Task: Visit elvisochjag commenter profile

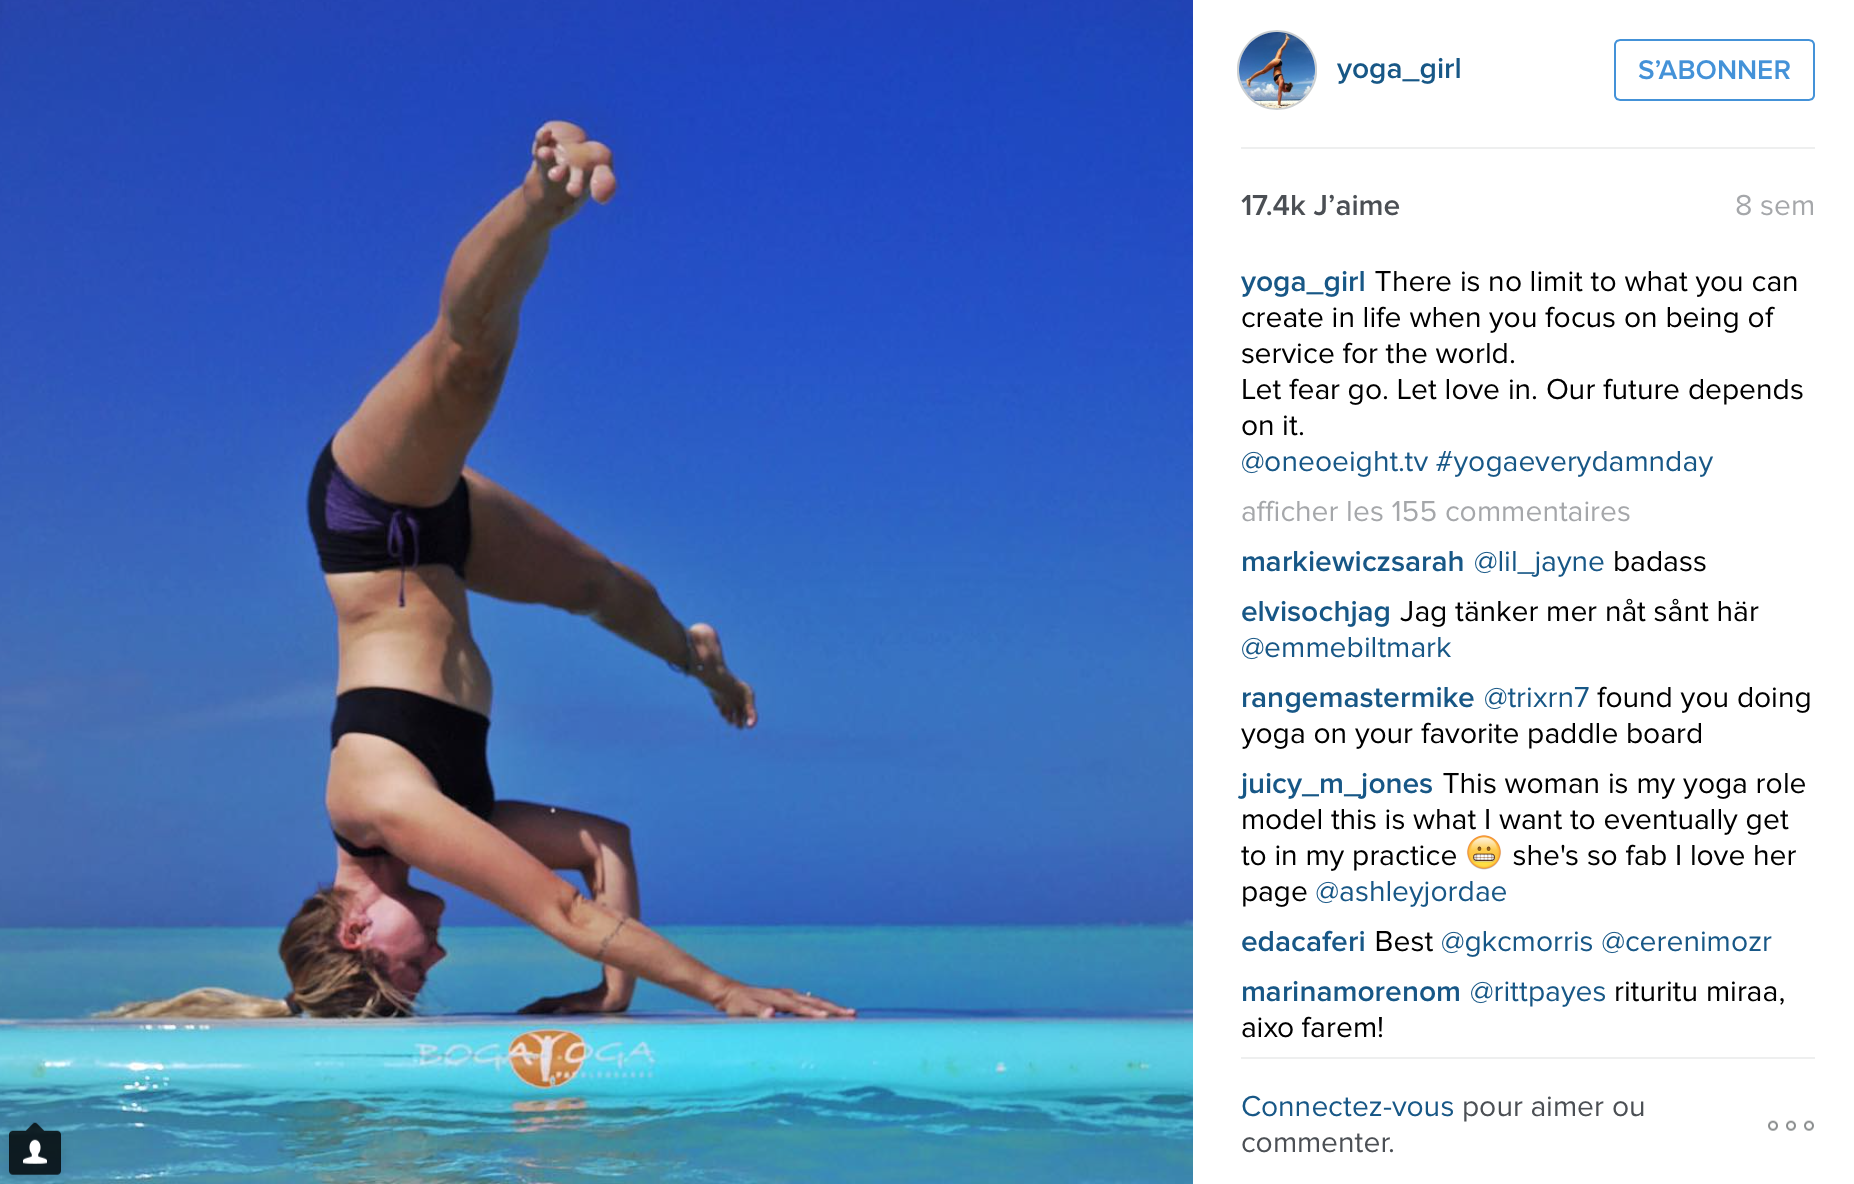Action: (1315, 612)
